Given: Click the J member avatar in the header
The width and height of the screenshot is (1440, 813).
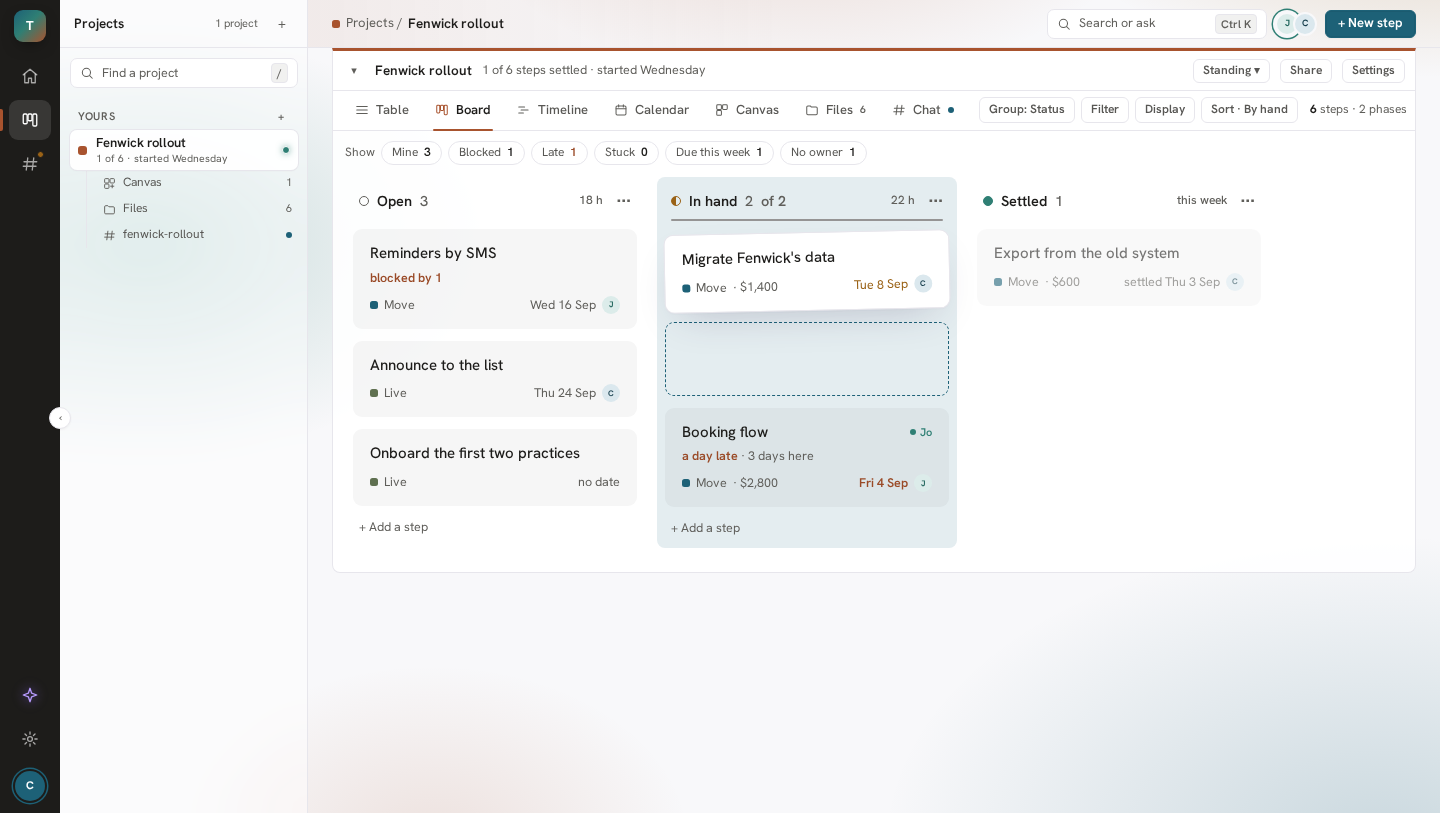Looking at the screenshot, I should [x=1287, y=23].
